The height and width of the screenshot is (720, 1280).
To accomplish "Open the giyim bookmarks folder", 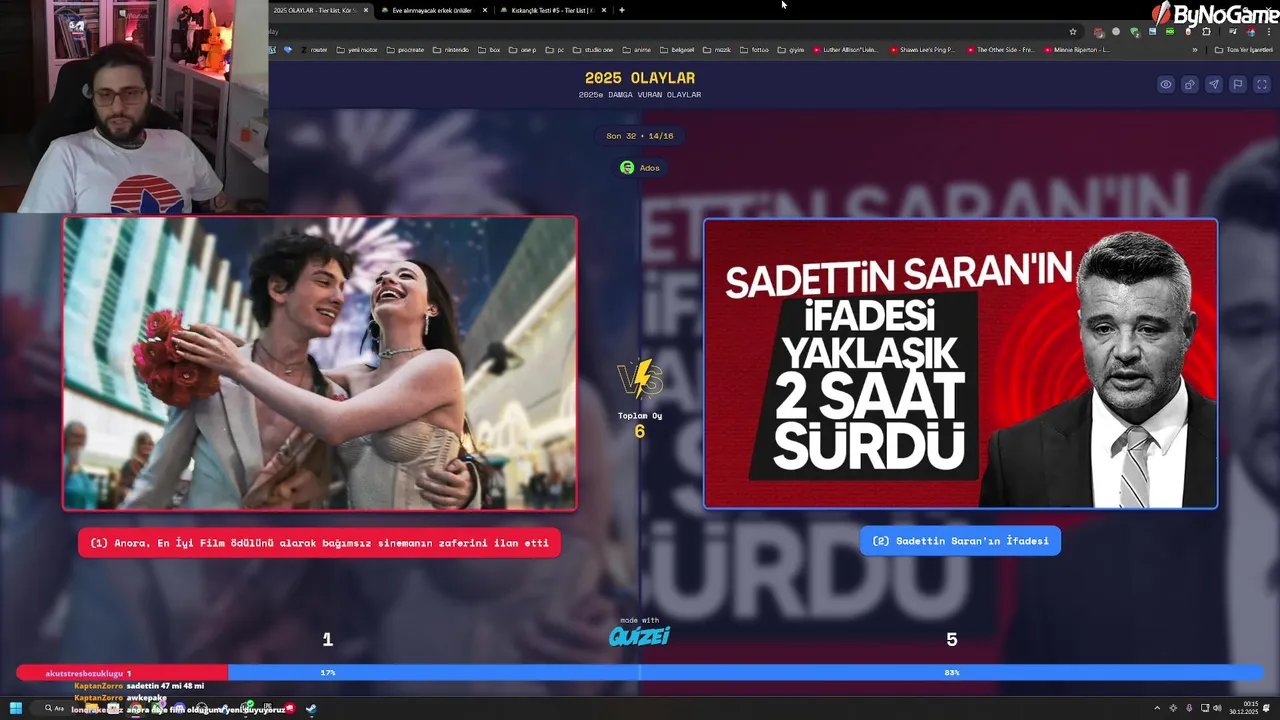I will [x=791, y=49].
